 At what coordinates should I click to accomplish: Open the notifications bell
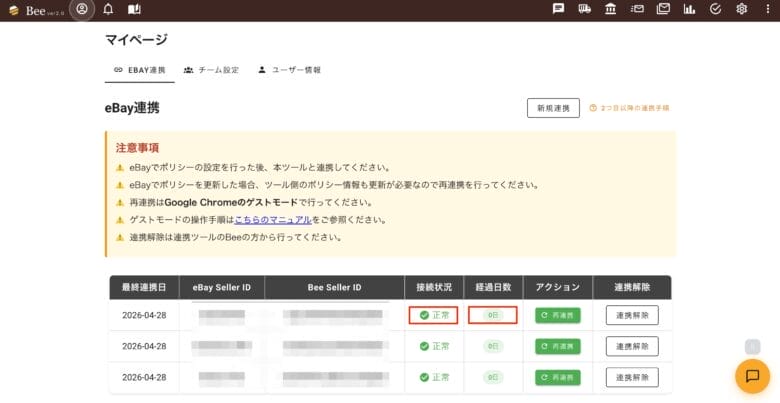[x=108, y=9]
